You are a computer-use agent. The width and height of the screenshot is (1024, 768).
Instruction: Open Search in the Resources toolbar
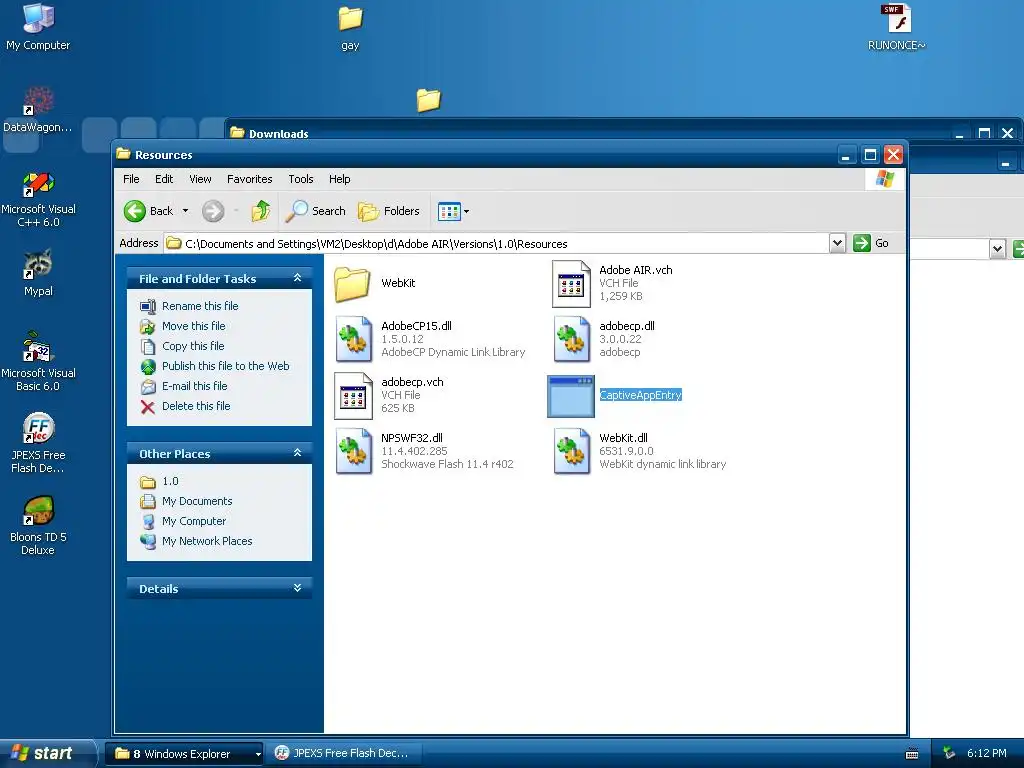[315, 211]
